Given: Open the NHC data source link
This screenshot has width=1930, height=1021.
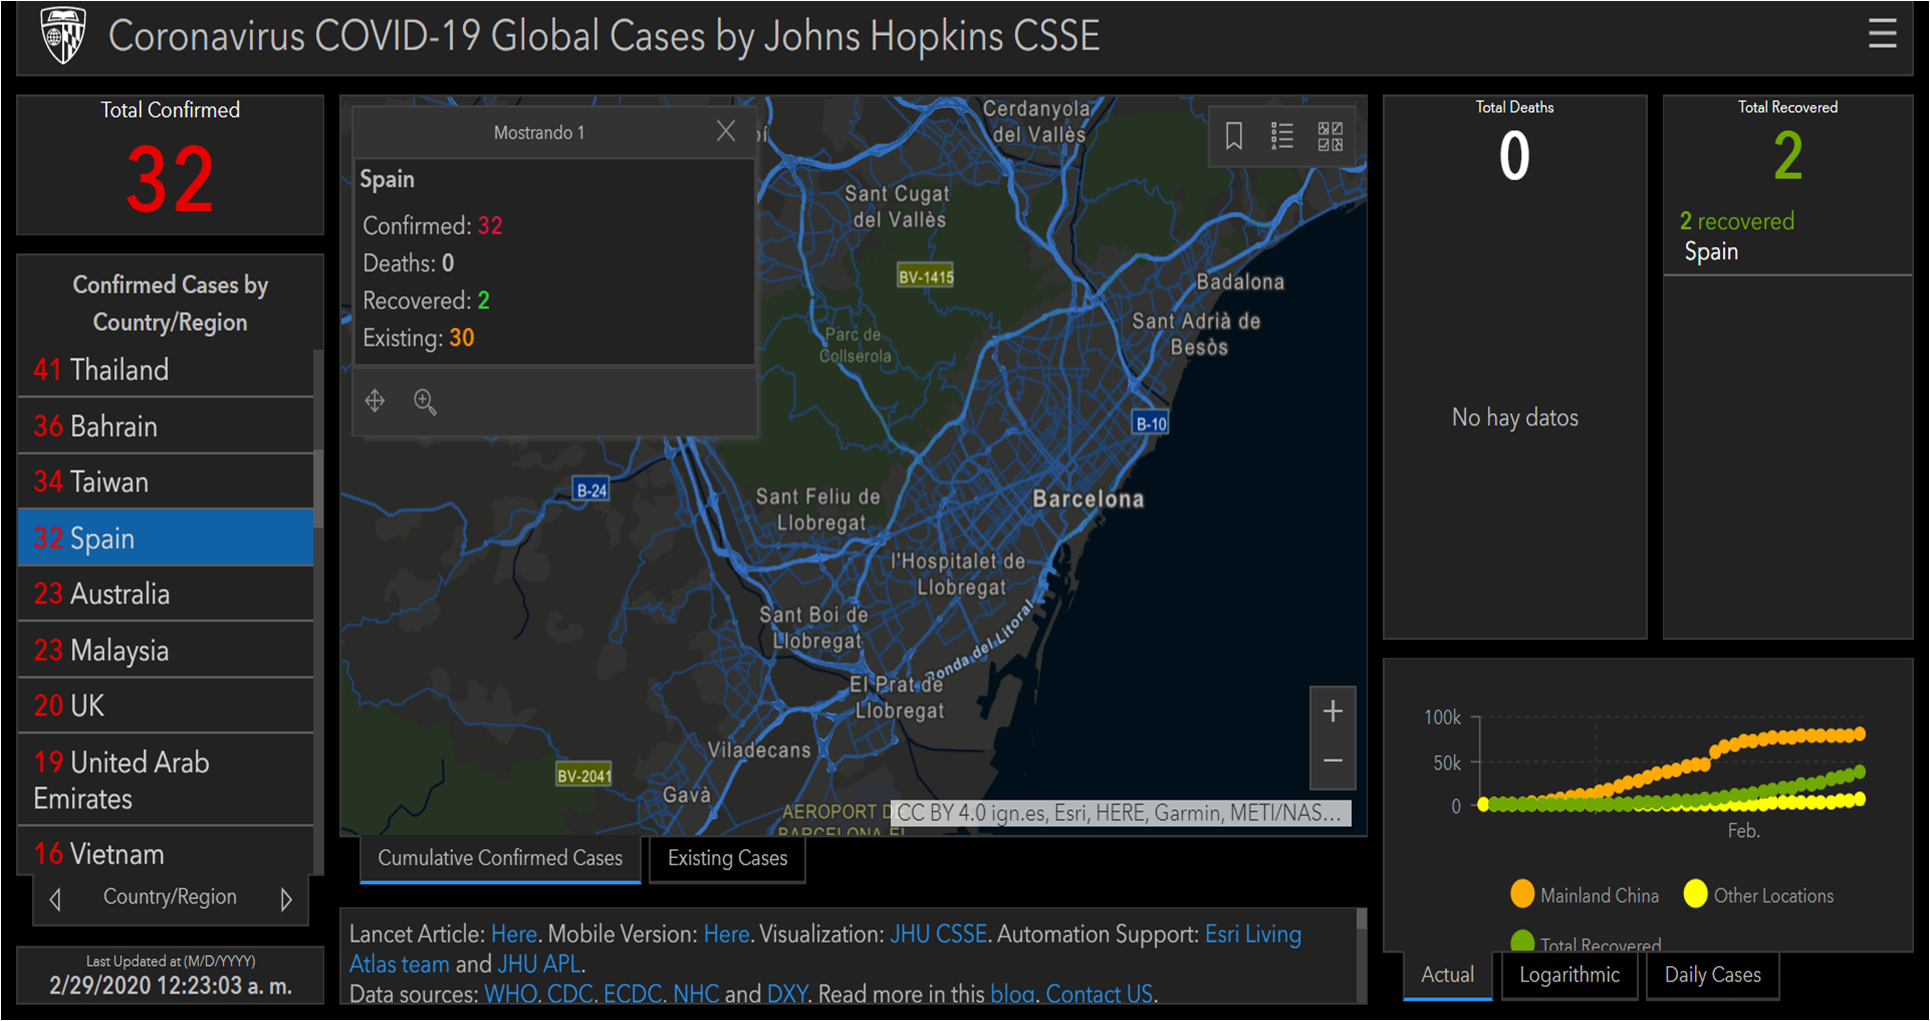Looking at the screenshot, I should point(695,994).
